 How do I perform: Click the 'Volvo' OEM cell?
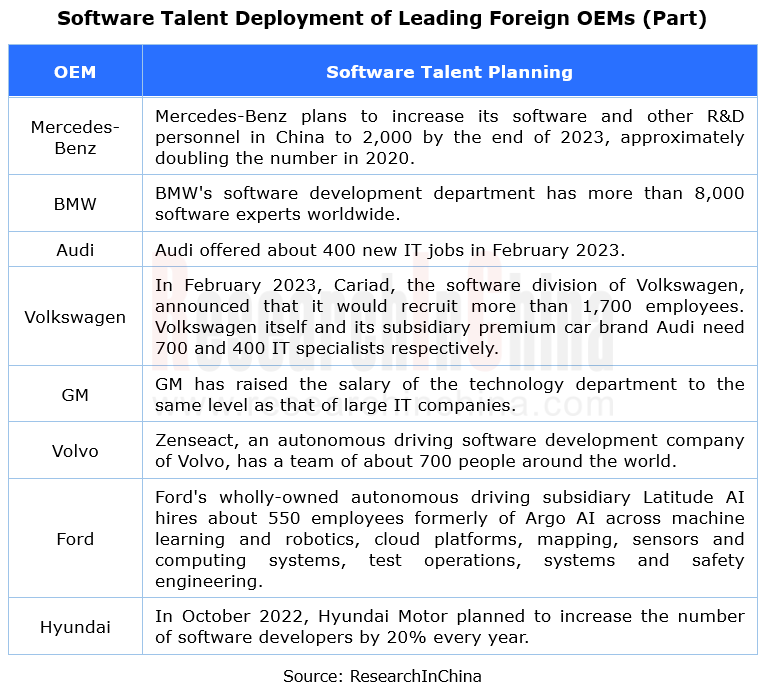(75, 450)
